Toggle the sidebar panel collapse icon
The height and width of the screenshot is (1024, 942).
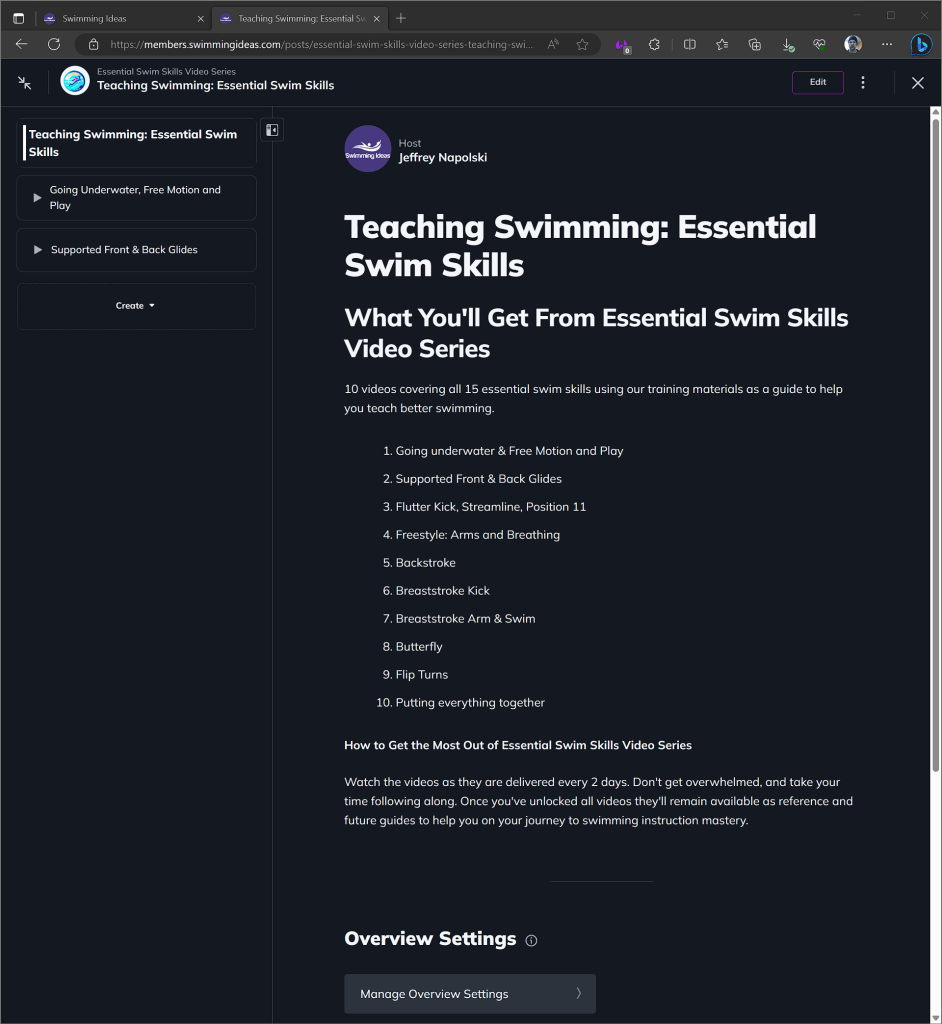click(x=272, y=130)
